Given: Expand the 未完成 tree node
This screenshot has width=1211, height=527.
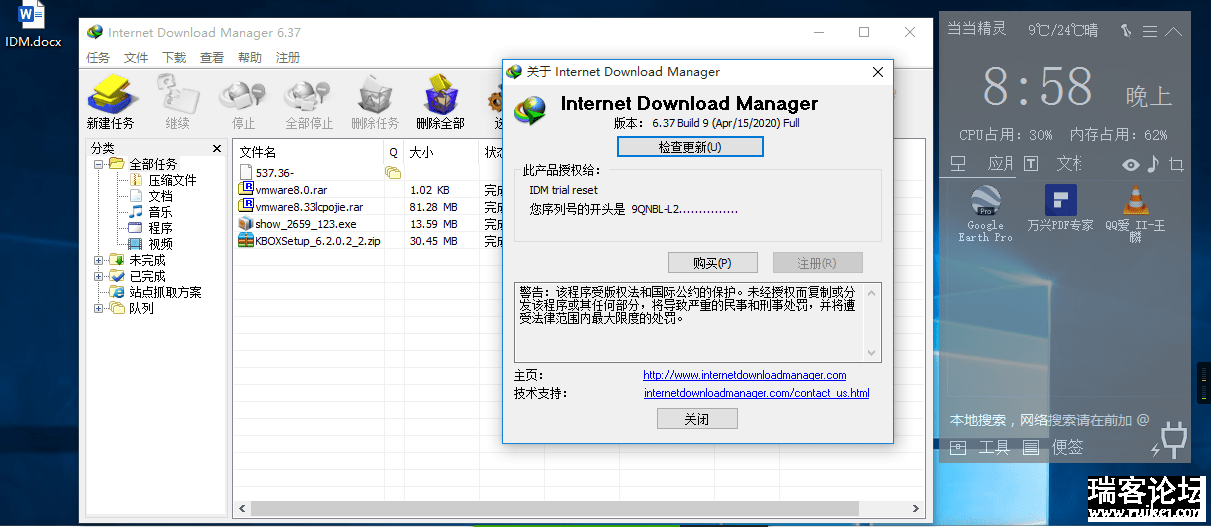Looking at the screenshot, I should pyautogui.click(x=99, y=260).
